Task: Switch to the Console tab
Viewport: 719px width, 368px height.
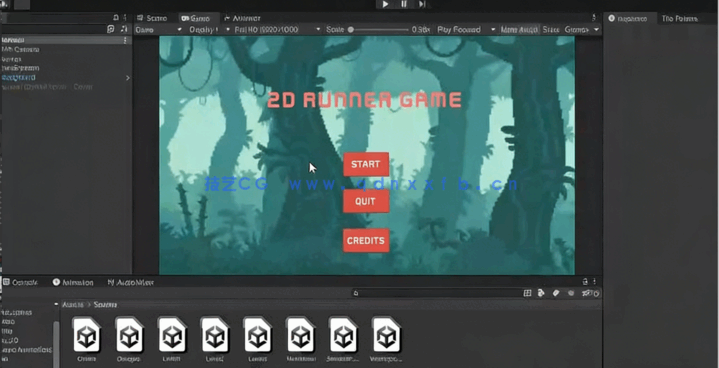Action: tap(21, 282)
